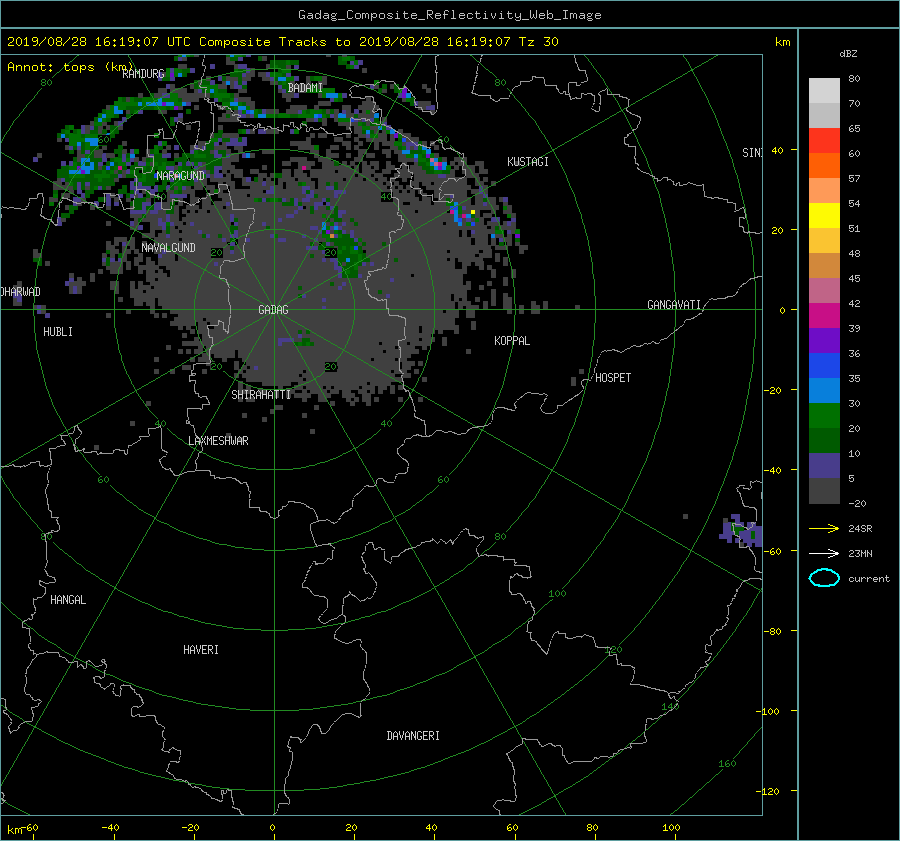Click the 40 km value on the right axis
Screen dimensions: 900x841
pos(777,150)
